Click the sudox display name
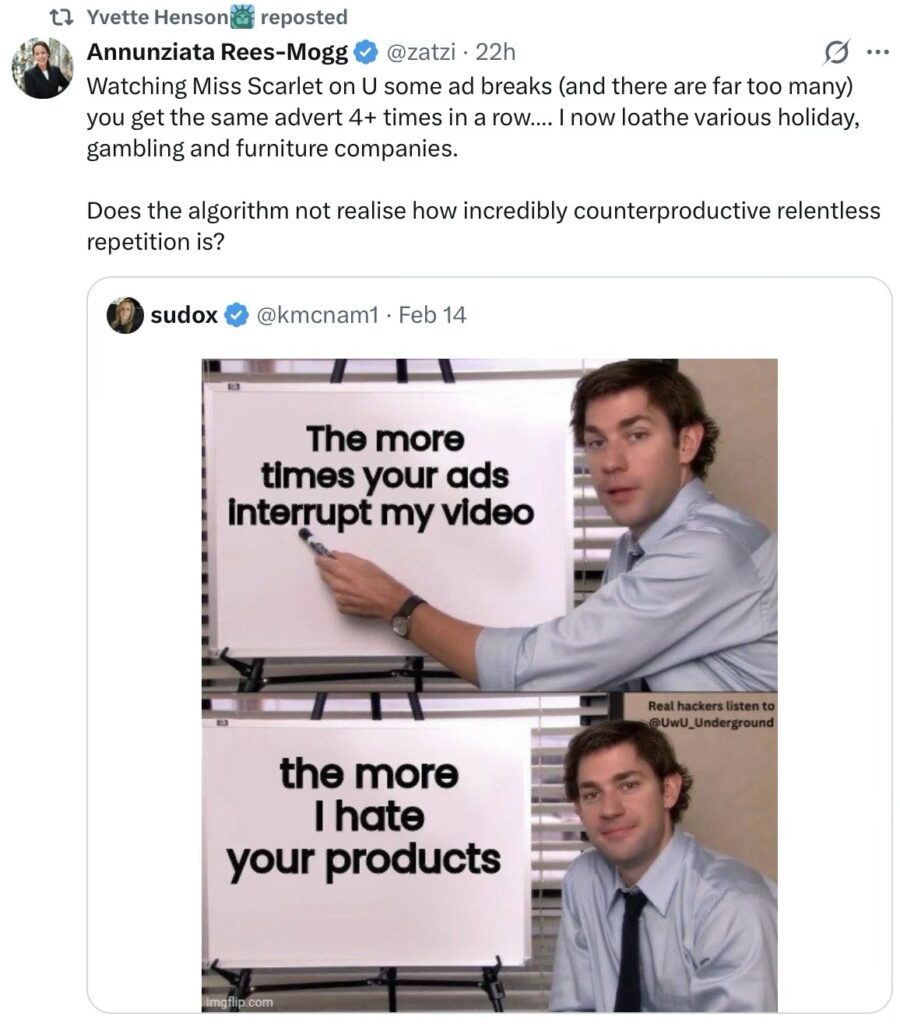 pos(184,315)
